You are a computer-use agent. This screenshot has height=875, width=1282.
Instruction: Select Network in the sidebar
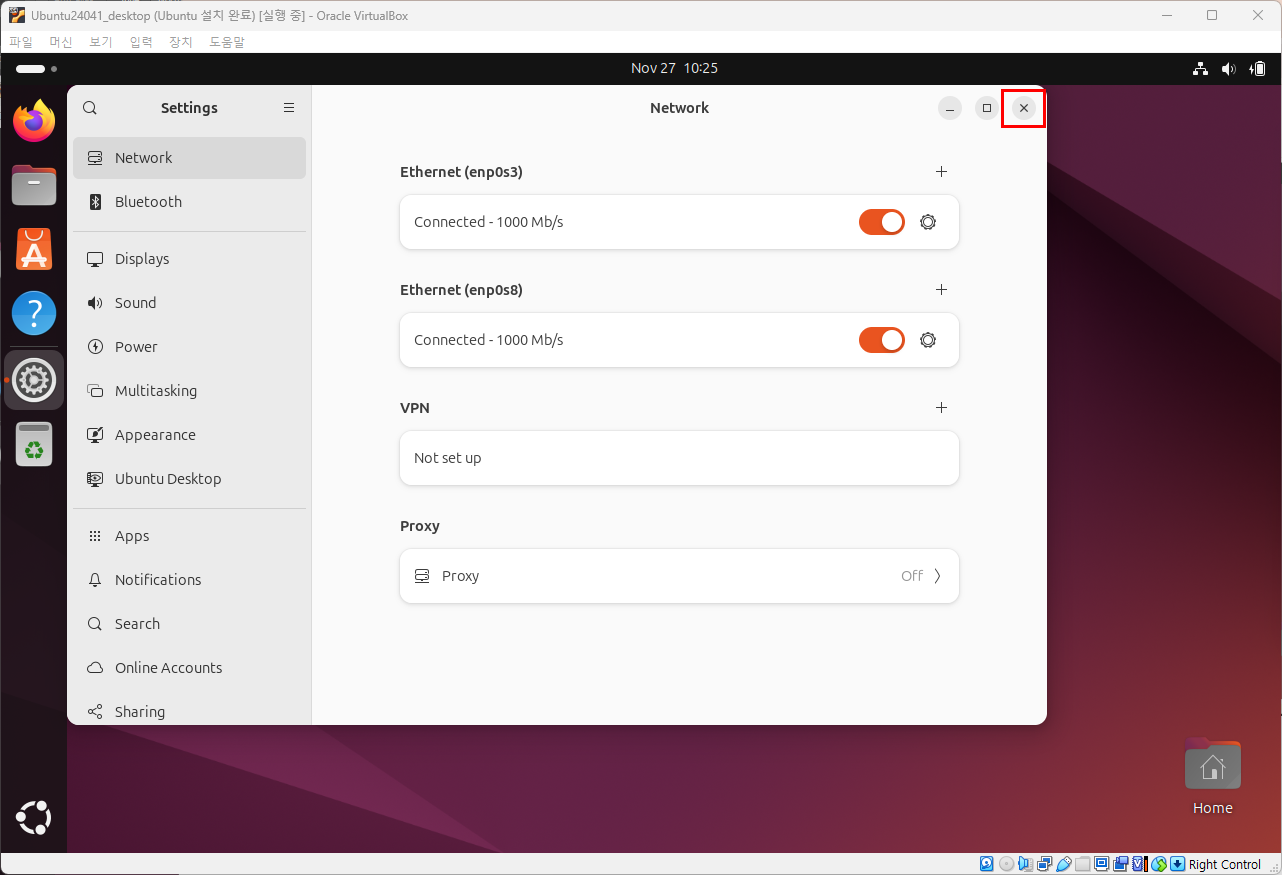(189, 158)
